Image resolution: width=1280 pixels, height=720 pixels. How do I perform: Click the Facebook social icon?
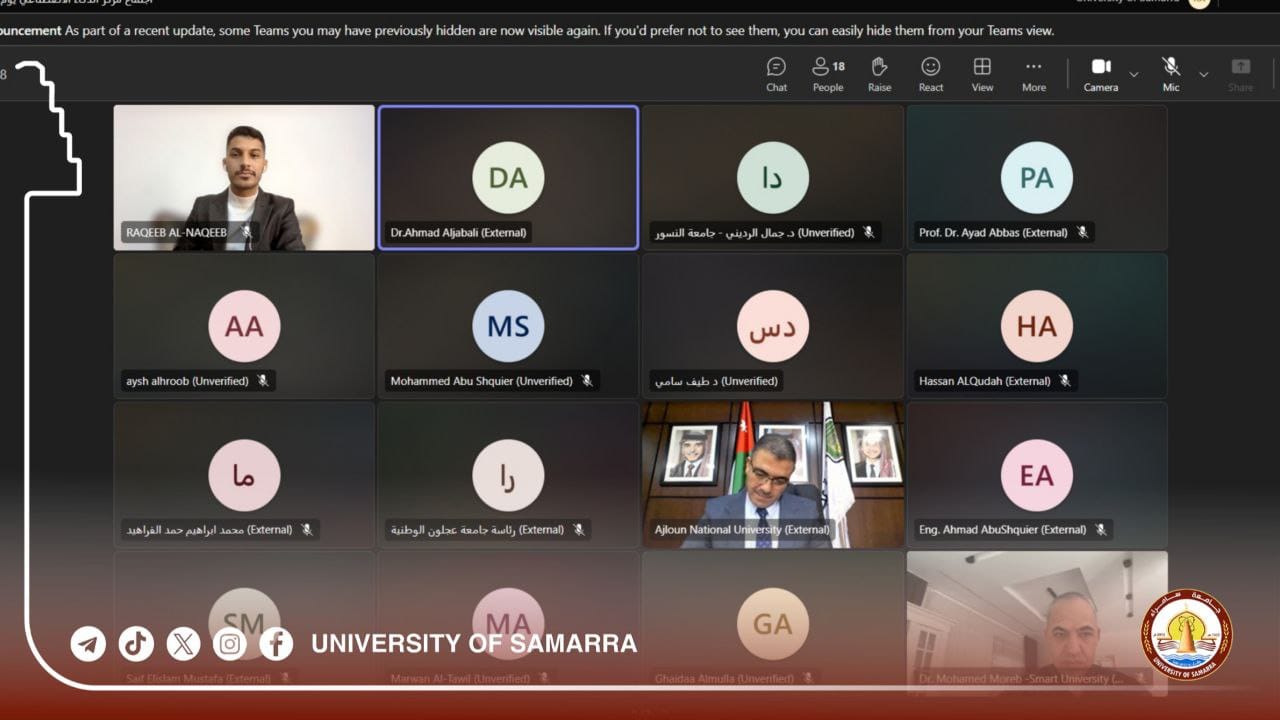click(276, 644)
